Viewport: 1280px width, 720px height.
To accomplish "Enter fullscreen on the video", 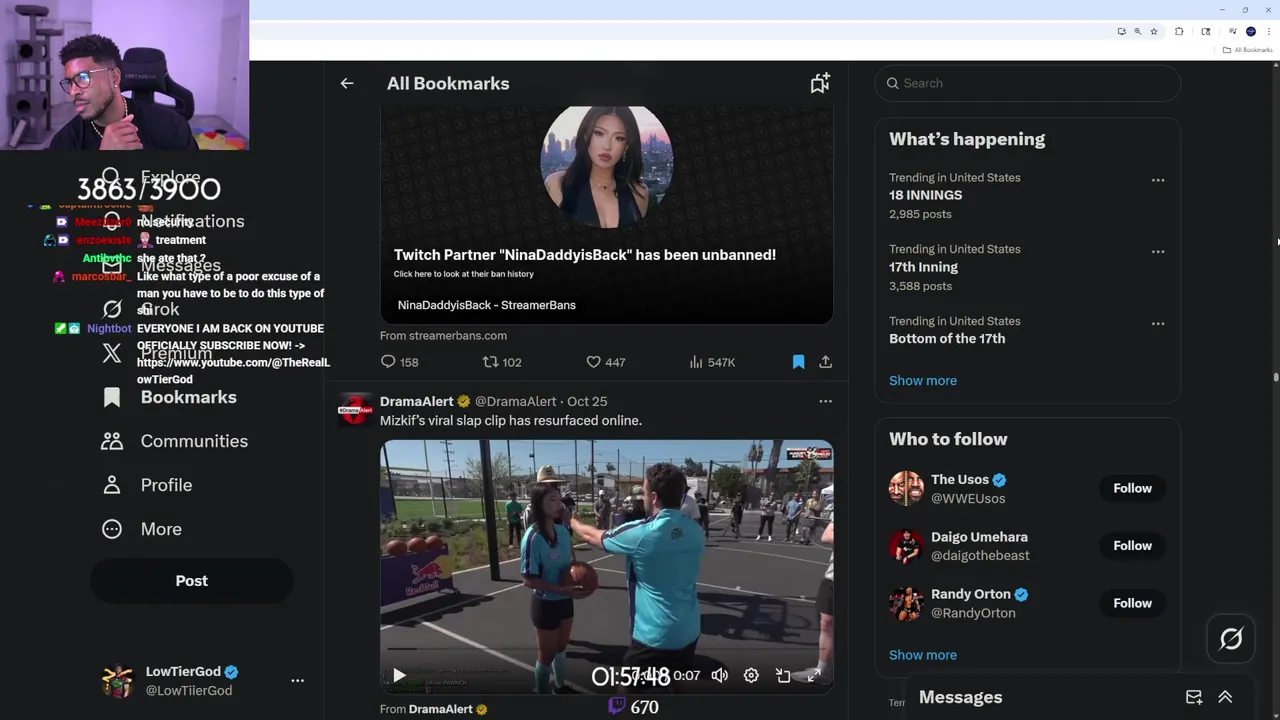I will coord(814,676).
